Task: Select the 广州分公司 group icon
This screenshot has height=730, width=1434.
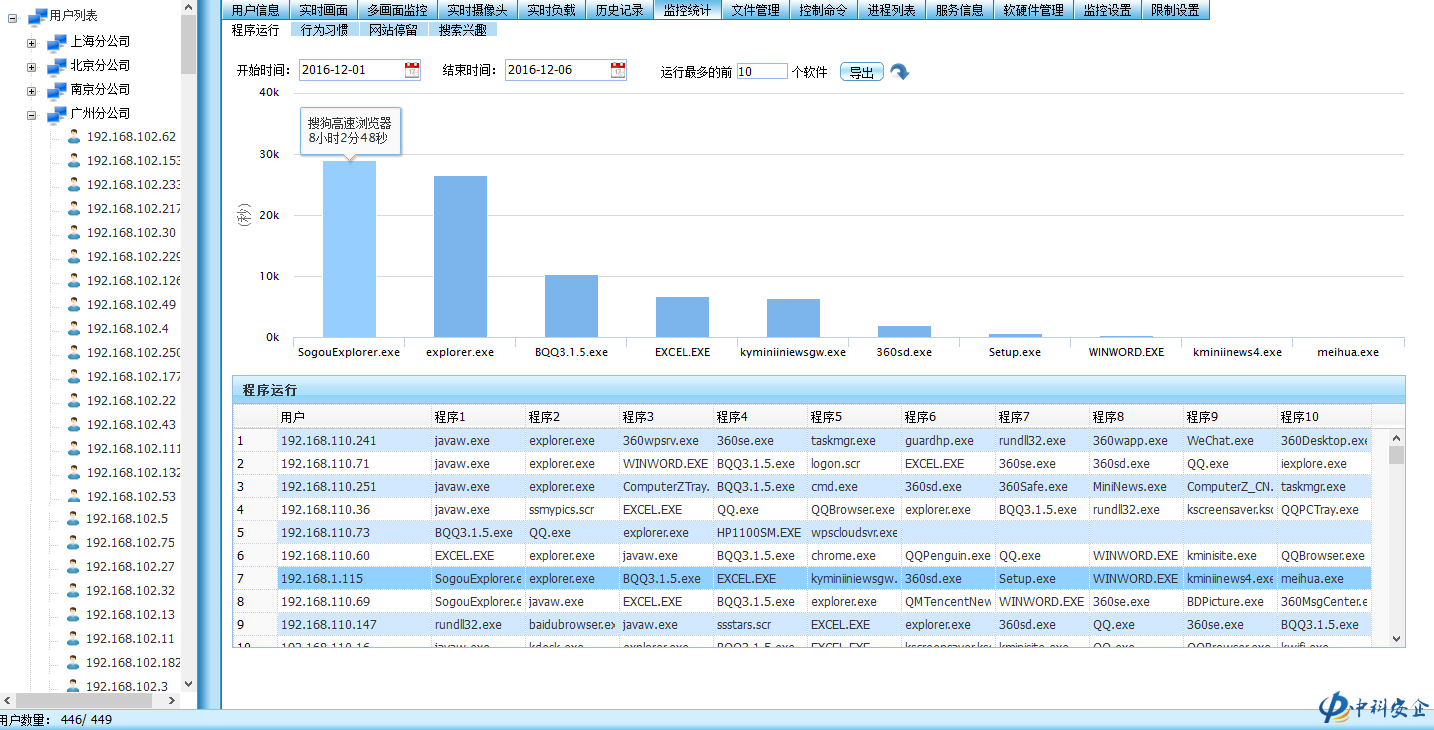Action: click(57, 114)
